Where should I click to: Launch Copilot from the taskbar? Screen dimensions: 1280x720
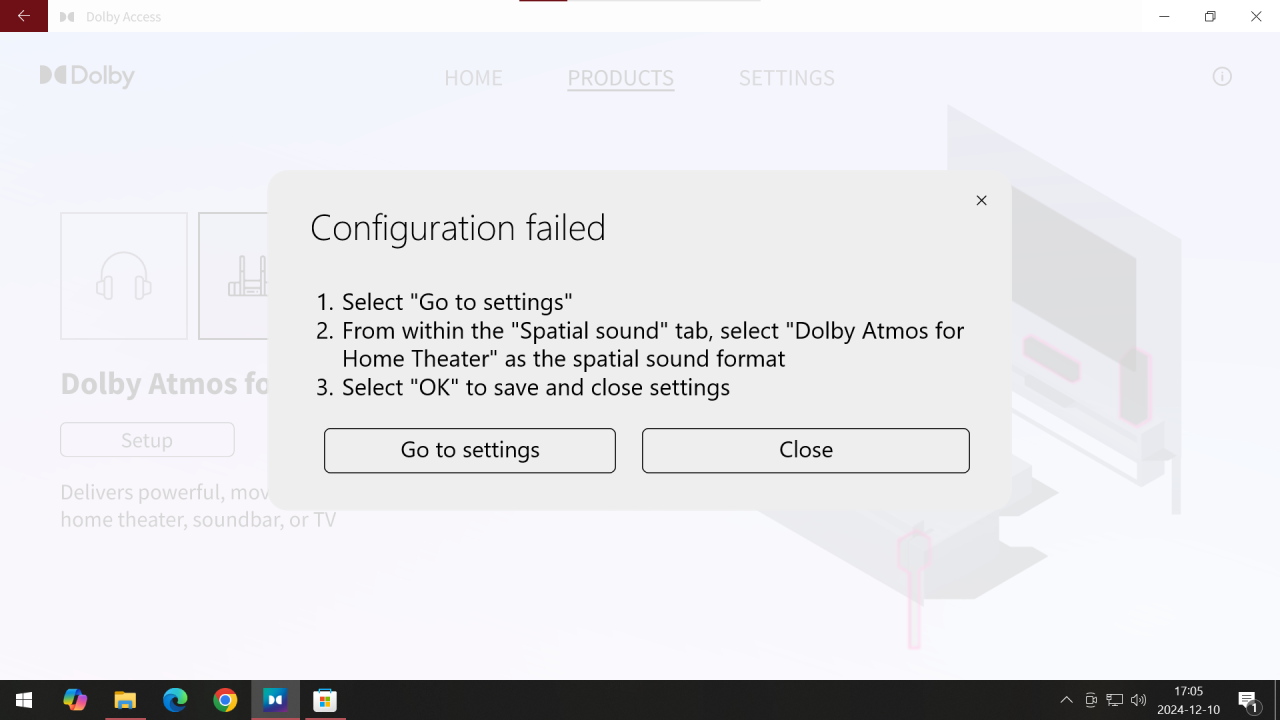(75, 700)
